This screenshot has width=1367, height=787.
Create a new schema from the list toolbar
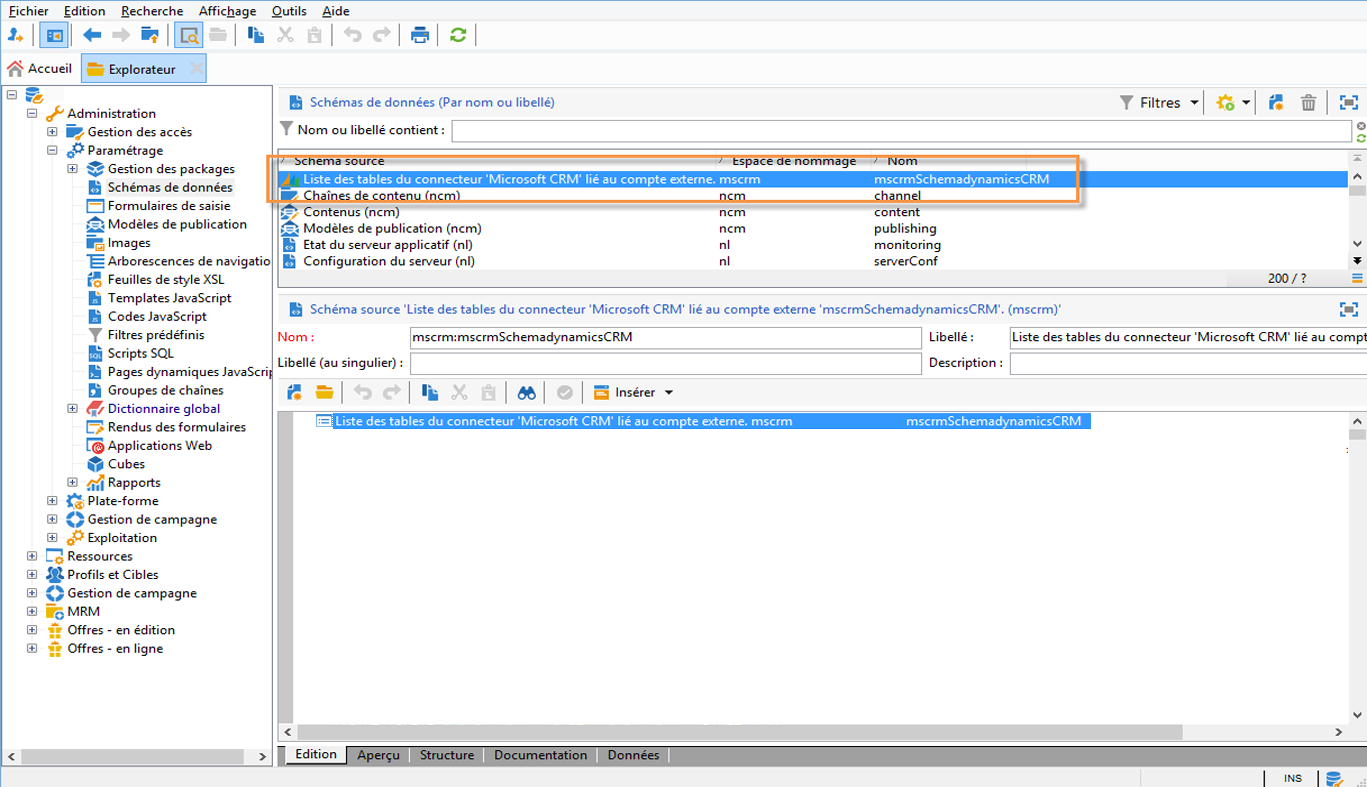1276,102
